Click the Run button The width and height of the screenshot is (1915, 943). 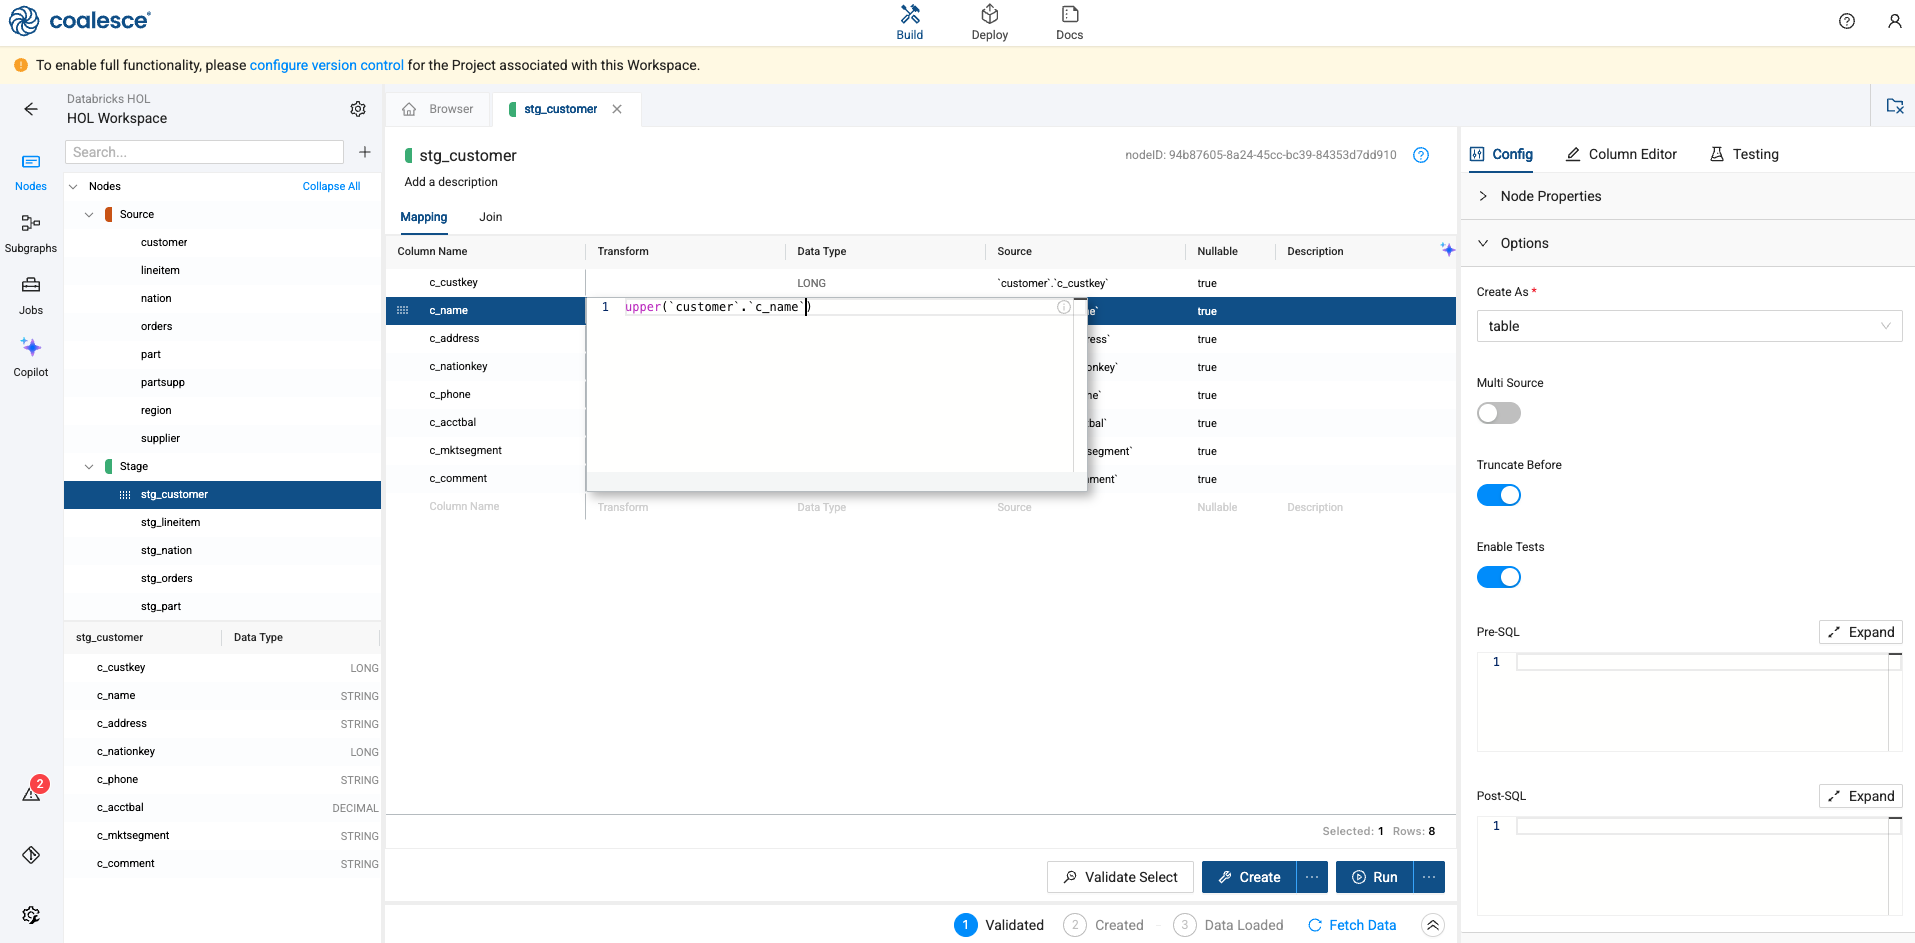coord(1374,877)
